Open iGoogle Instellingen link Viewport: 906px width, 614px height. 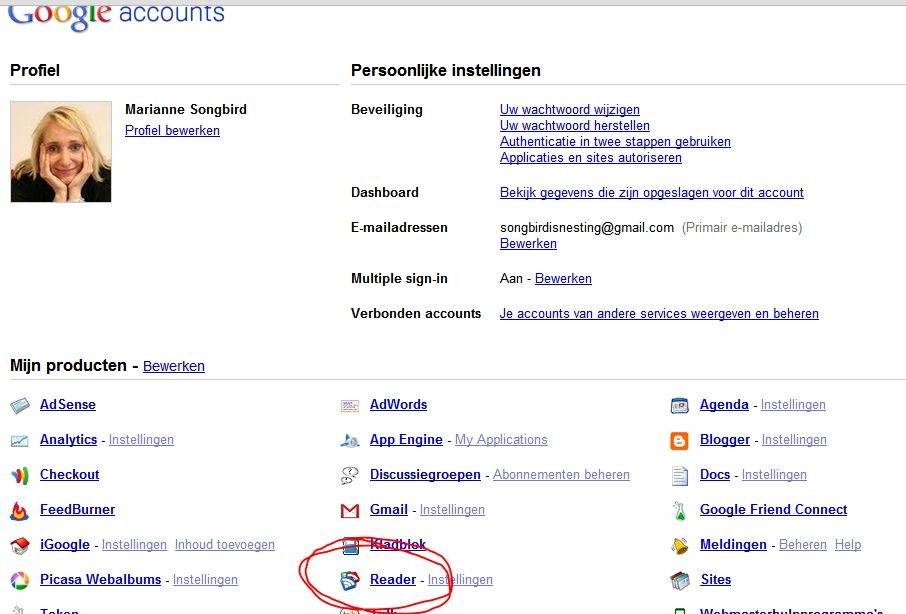[134, 544]
